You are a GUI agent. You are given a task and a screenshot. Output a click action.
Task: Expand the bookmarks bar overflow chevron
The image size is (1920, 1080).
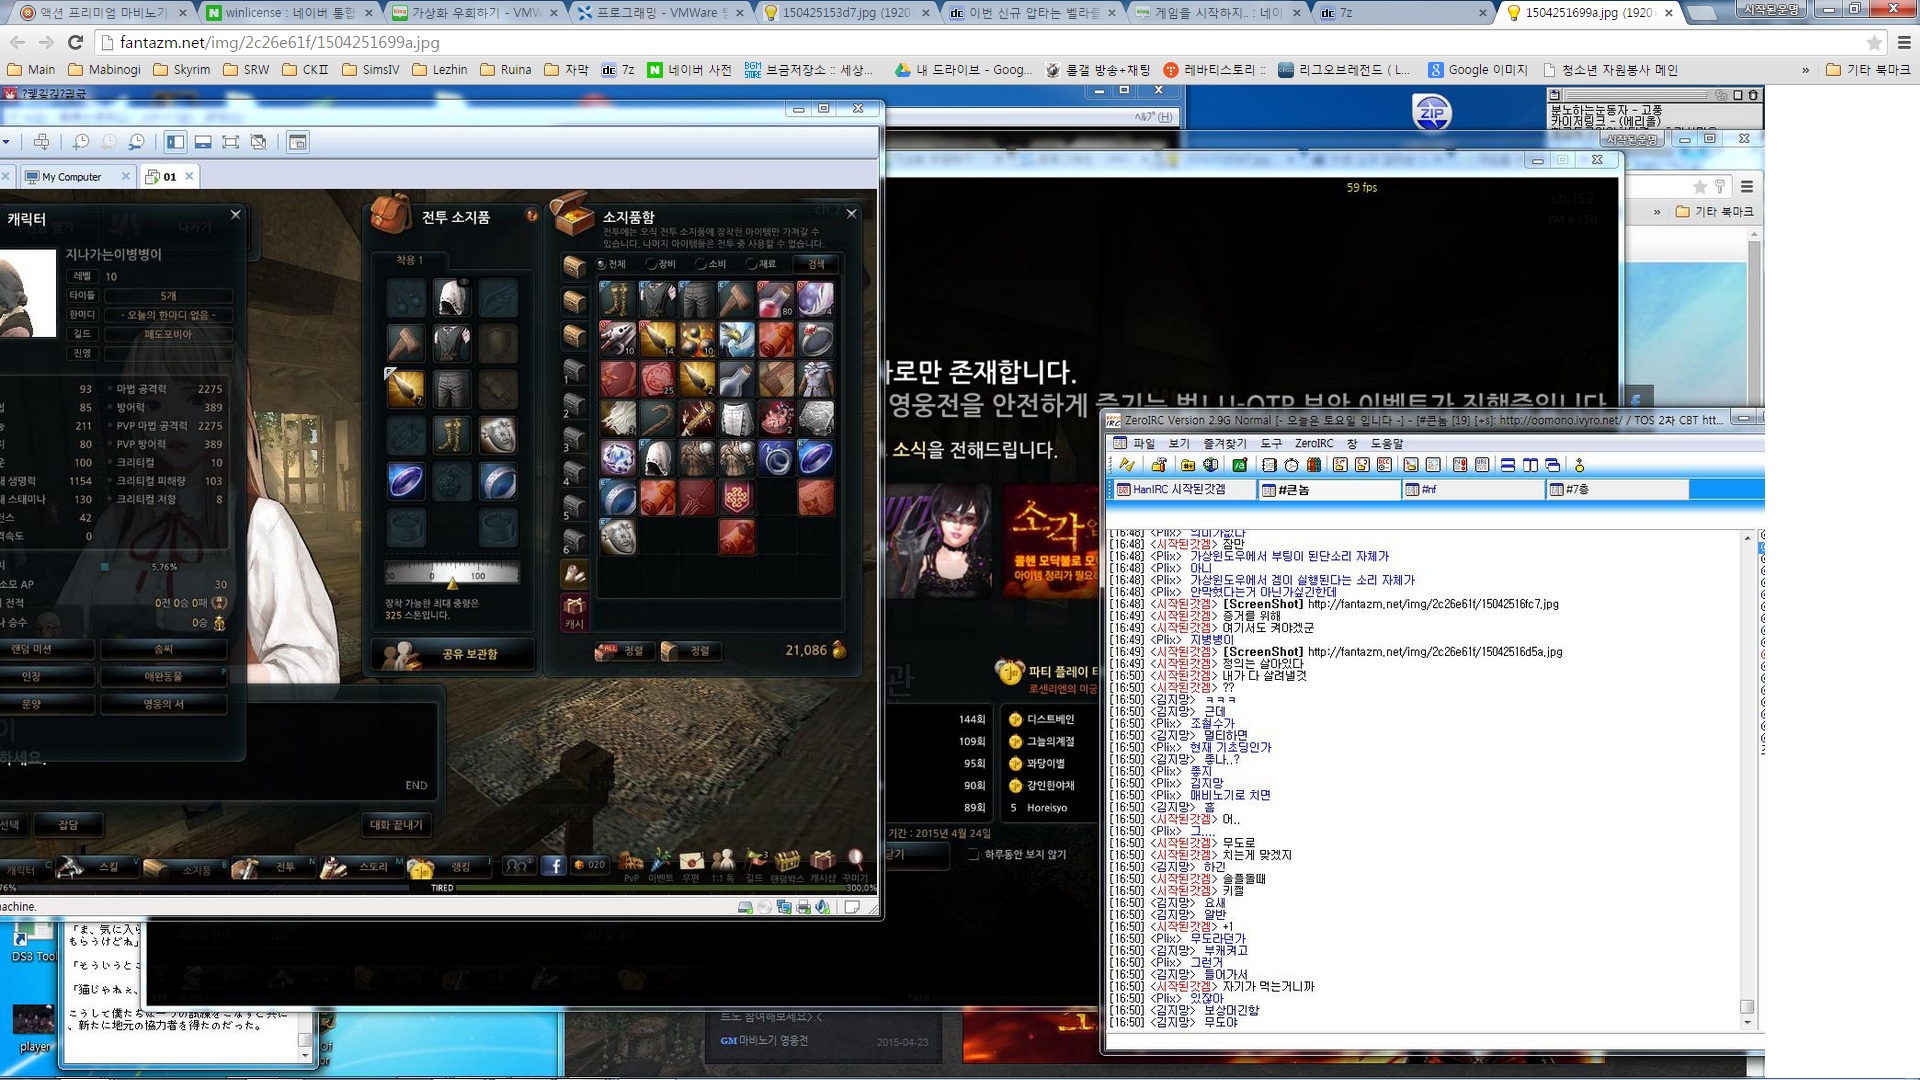pos(1805,70)
